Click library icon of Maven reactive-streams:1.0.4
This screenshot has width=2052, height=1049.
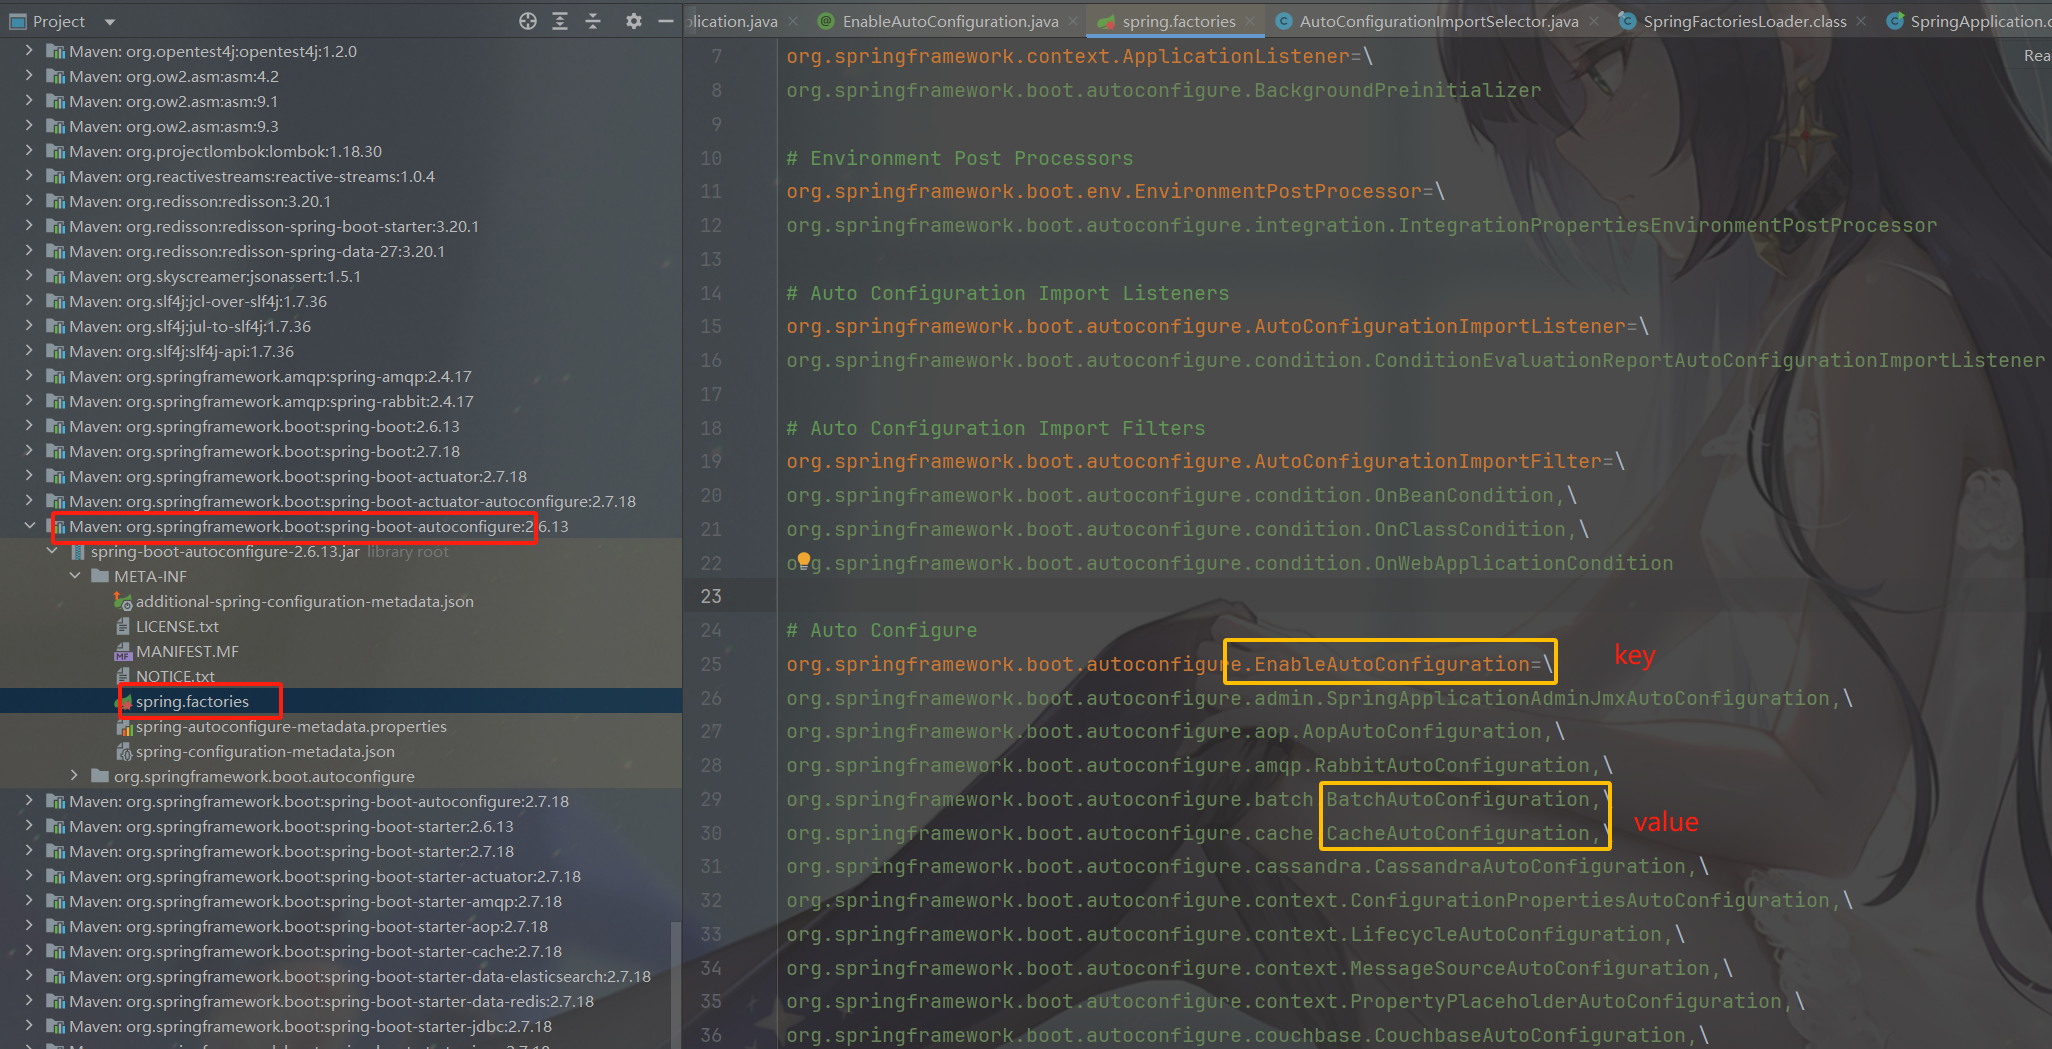click(55, 176)
